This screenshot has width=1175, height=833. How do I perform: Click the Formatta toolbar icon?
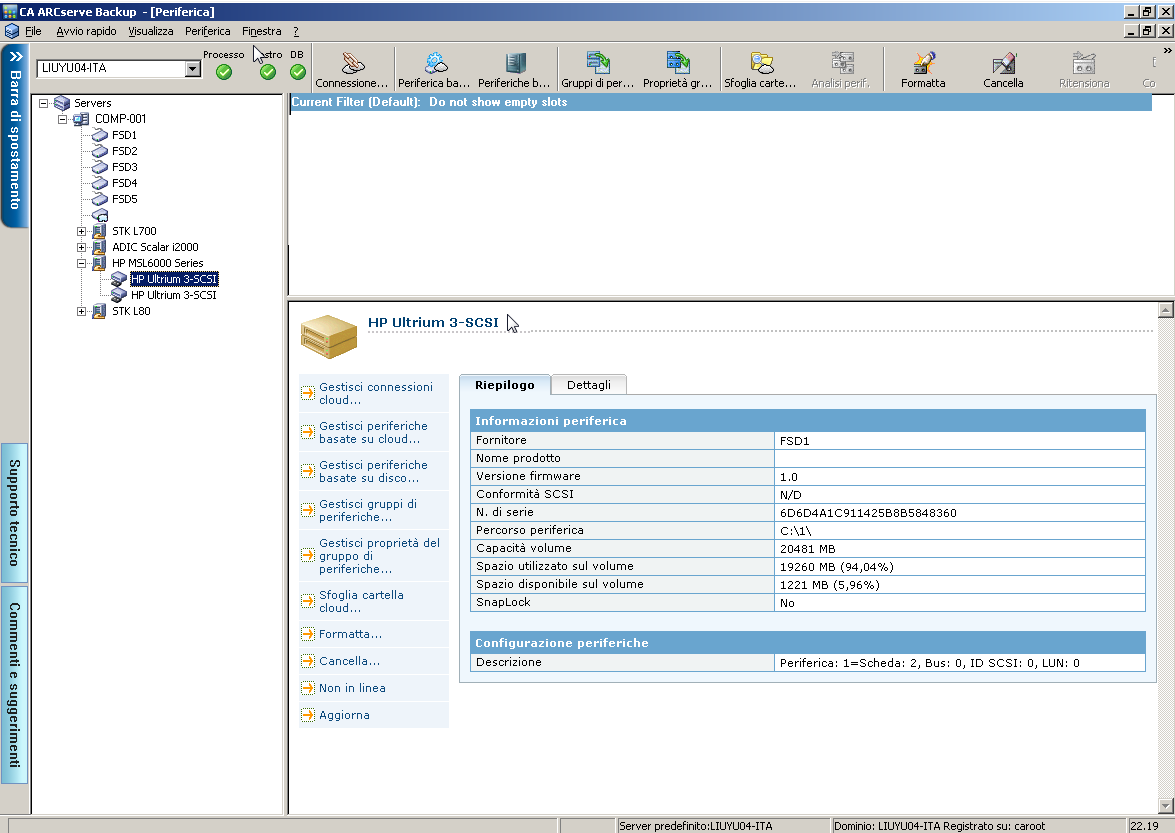click(922, 65)
